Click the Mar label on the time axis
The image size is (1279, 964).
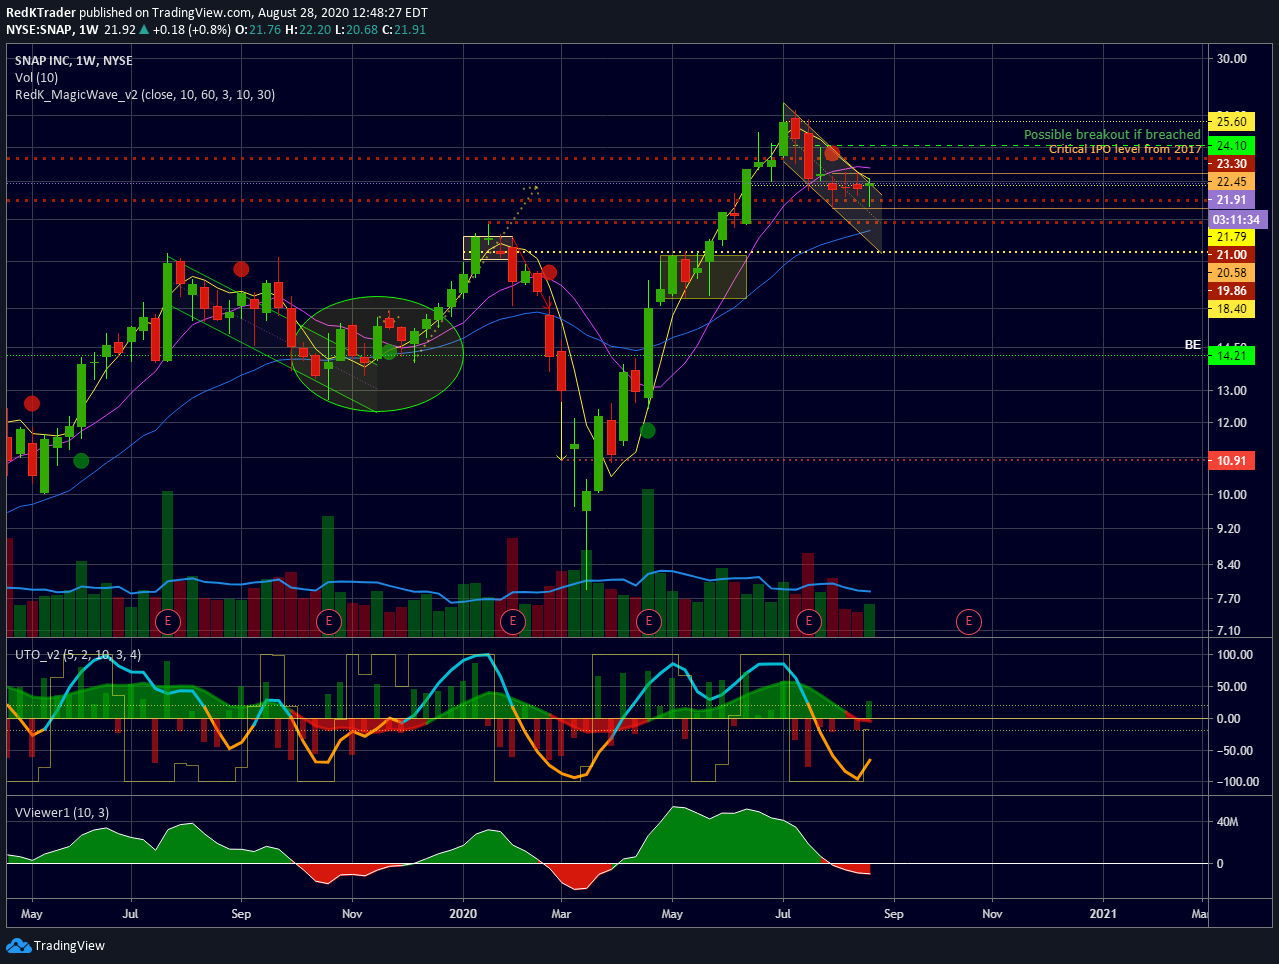(x=561, y=914)
